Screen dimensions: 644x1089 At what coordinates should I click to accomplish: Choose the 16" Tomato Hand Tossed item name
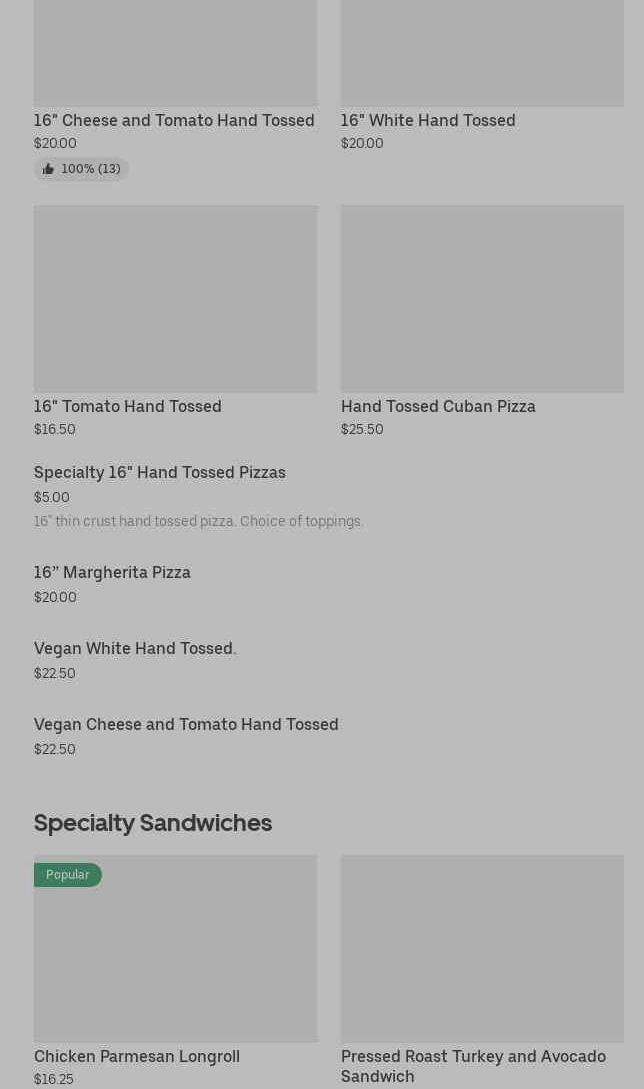point(128,406)
